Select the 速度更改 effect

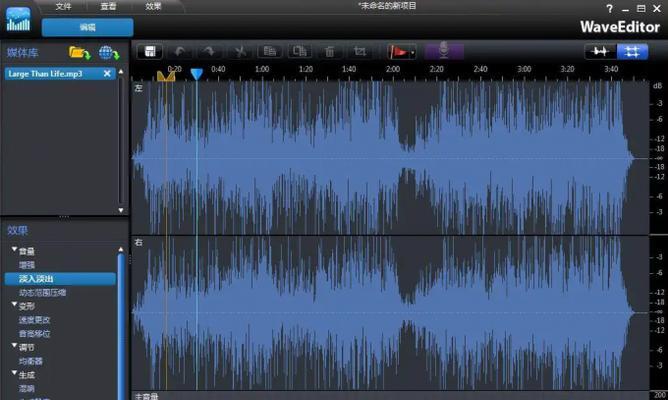pyautogui.click(x=35, y=320)
